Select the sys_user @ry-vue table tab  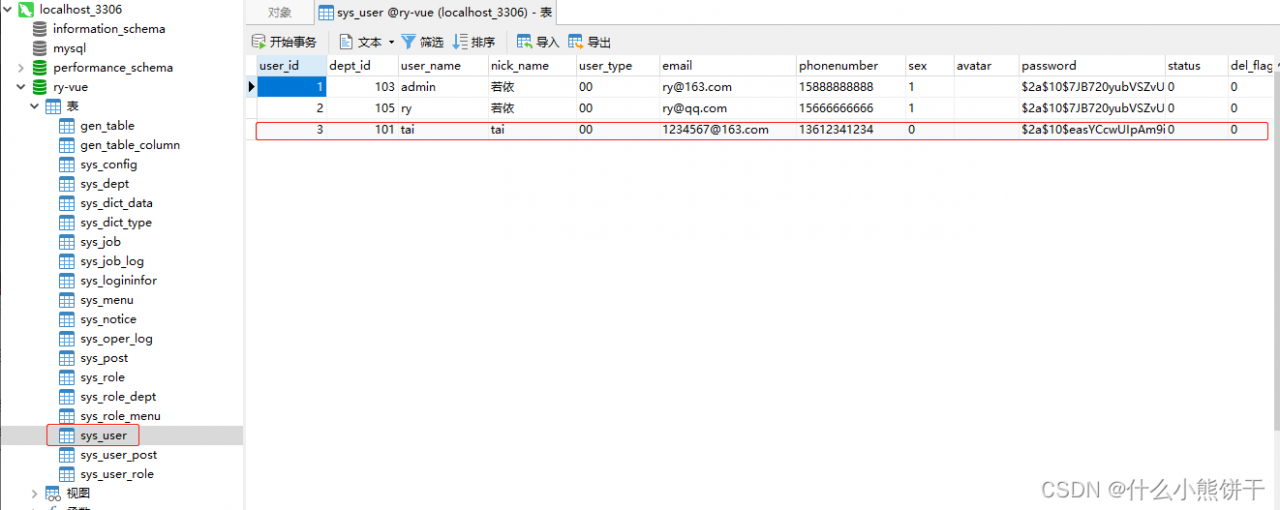(435, 13)
